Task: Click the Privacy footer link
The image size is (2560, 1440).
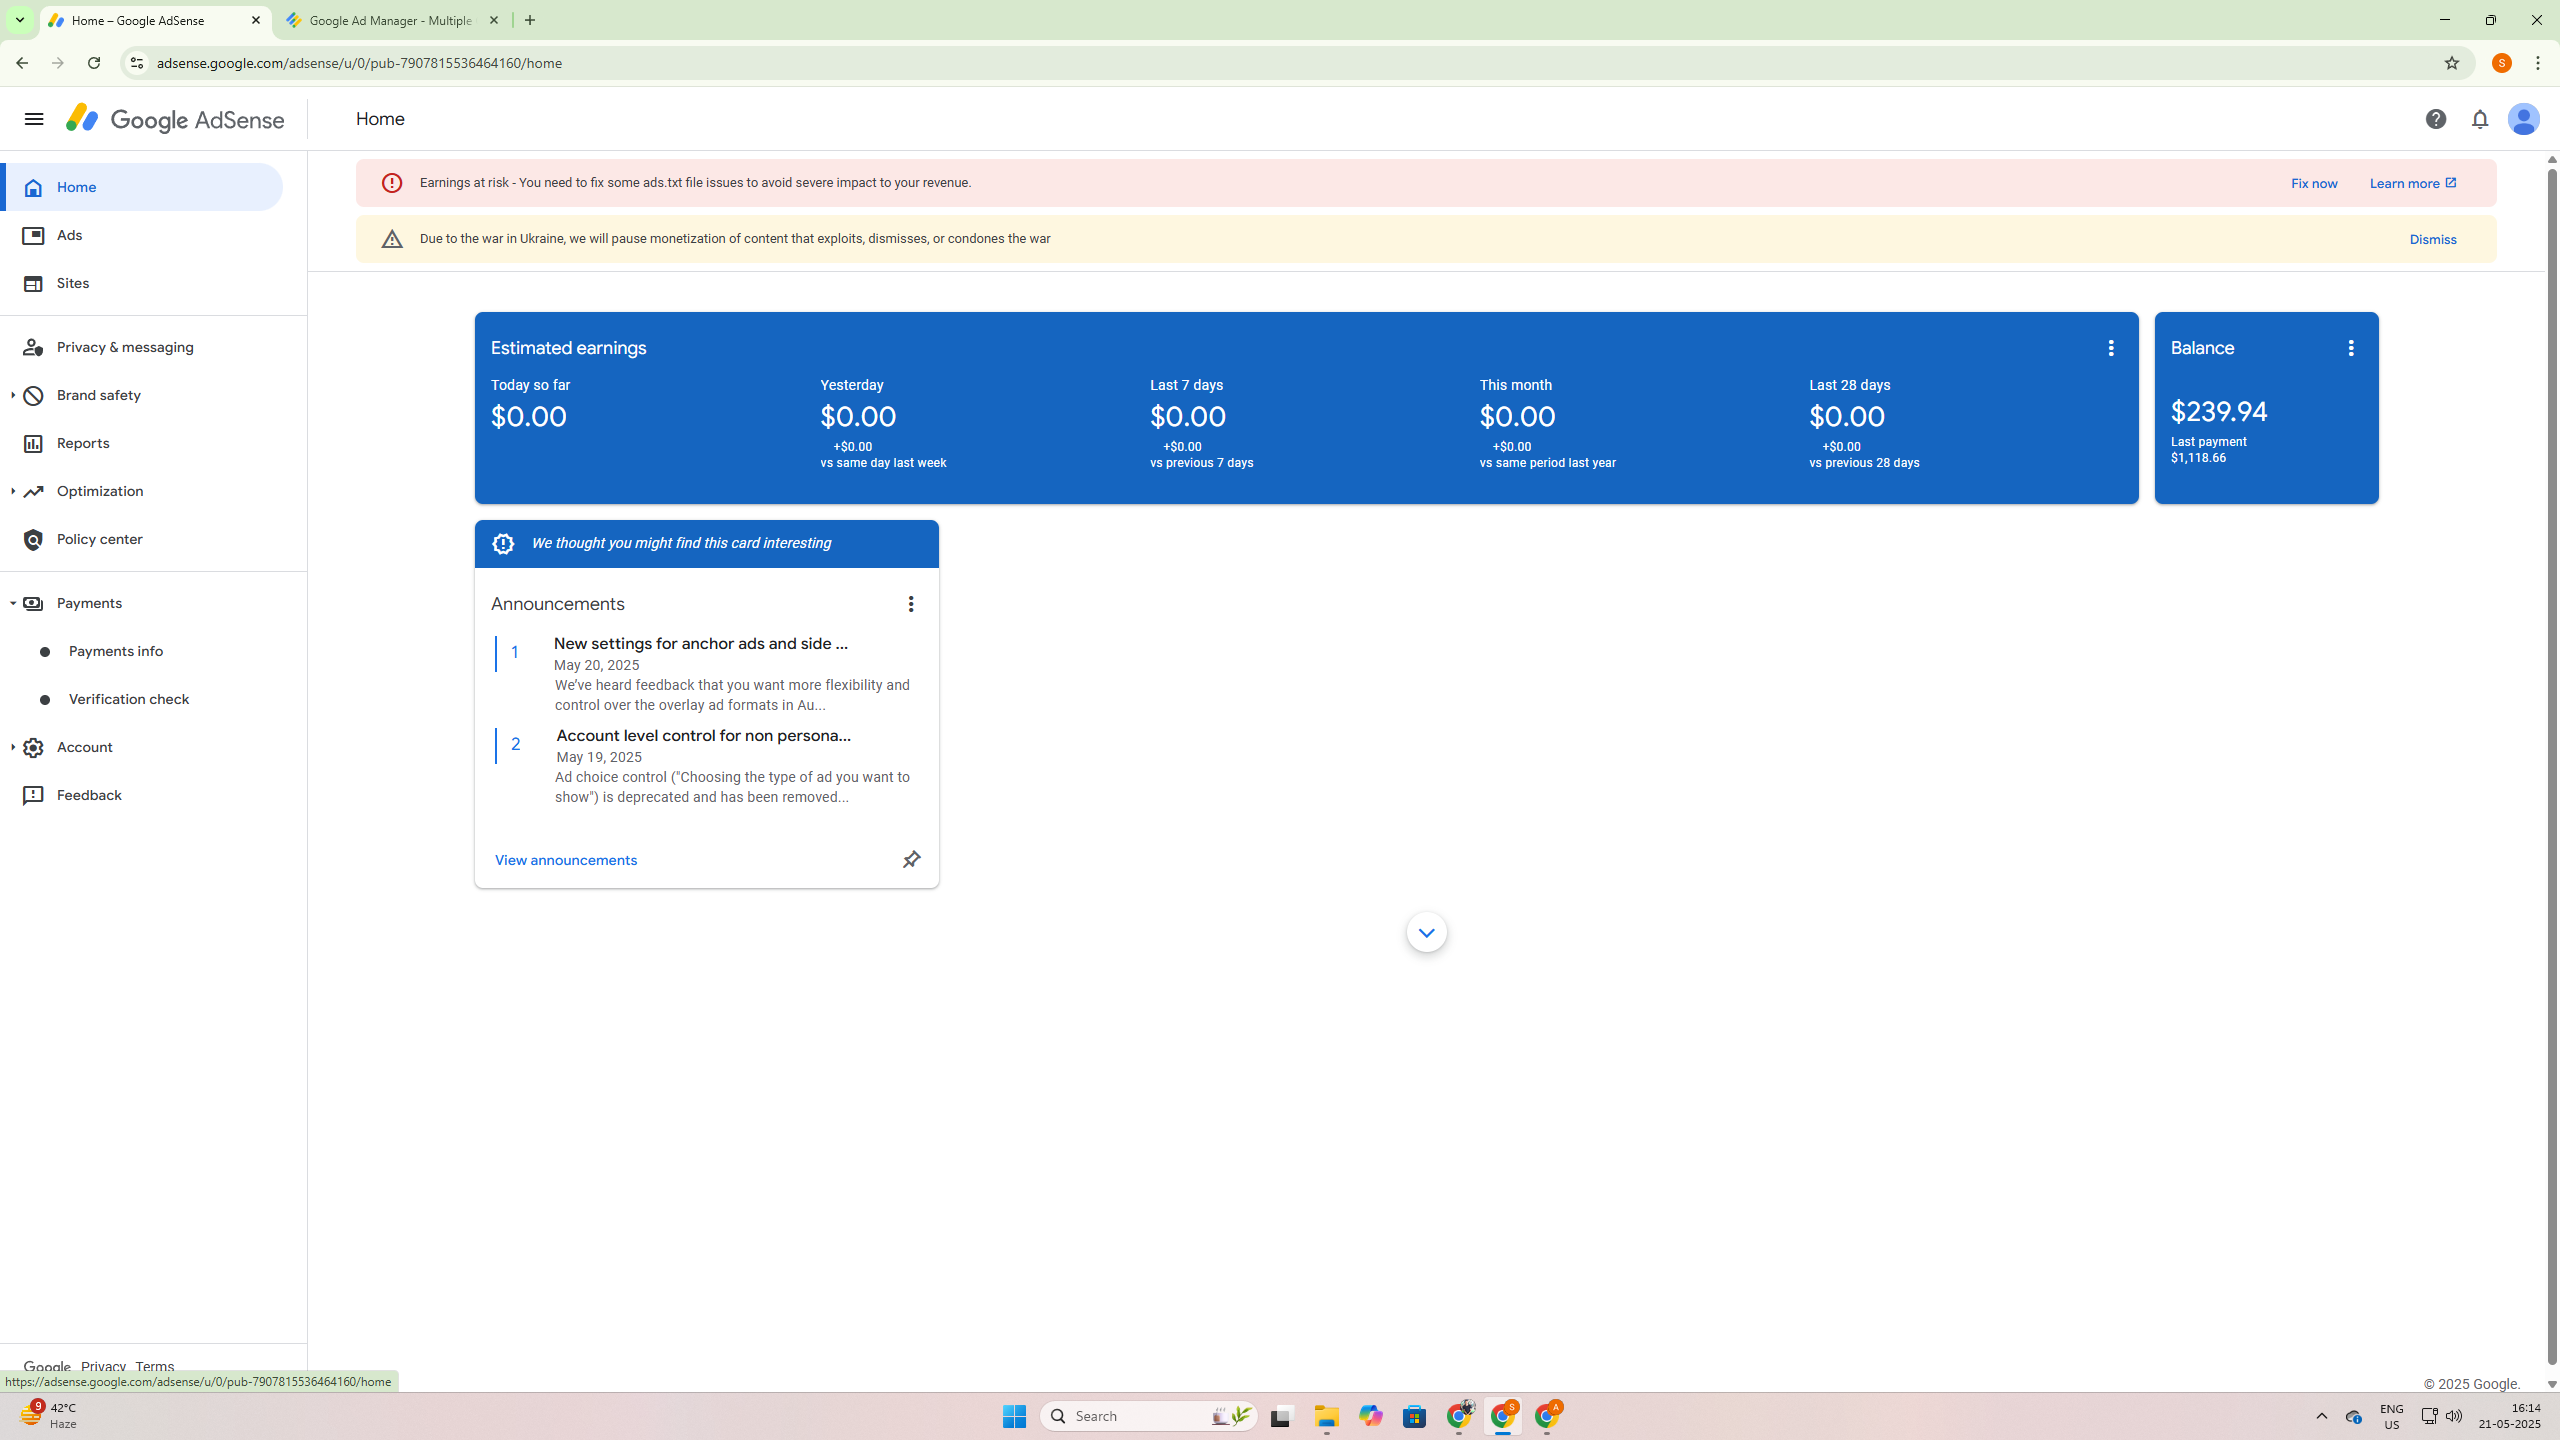Action: [103, 1366]
